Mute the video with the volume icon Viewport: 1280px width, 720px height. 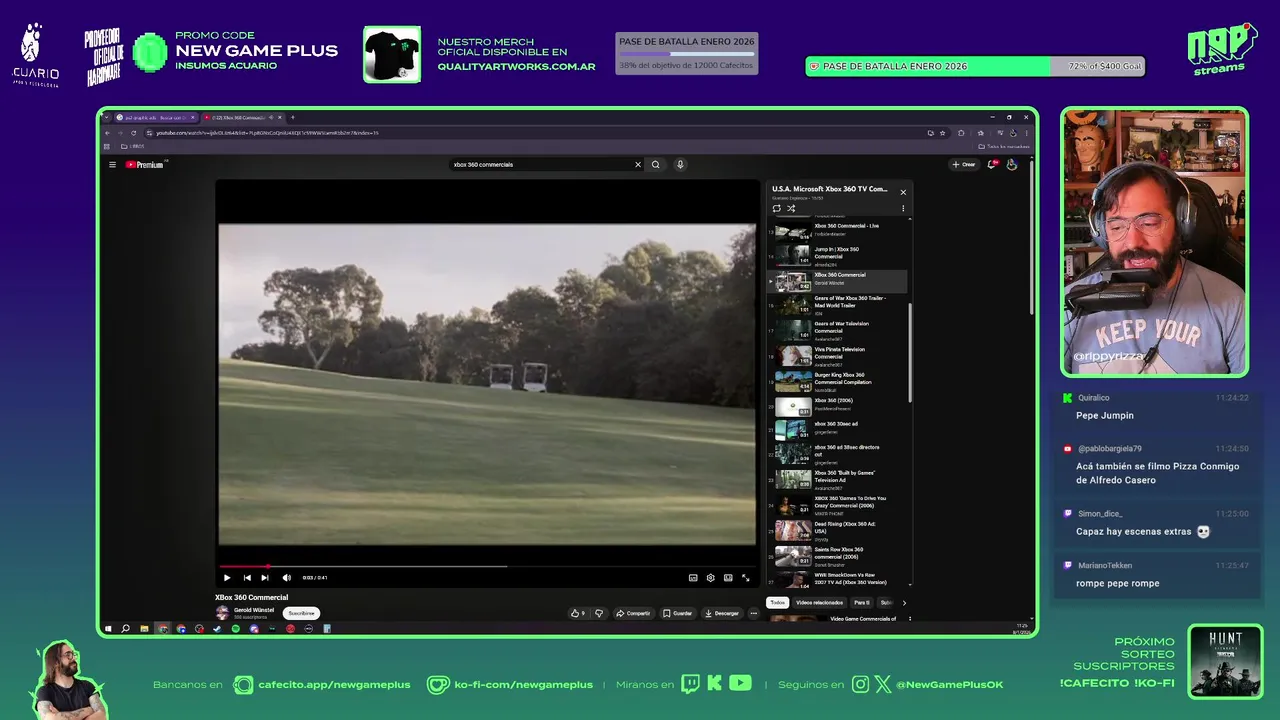point(286,577)
